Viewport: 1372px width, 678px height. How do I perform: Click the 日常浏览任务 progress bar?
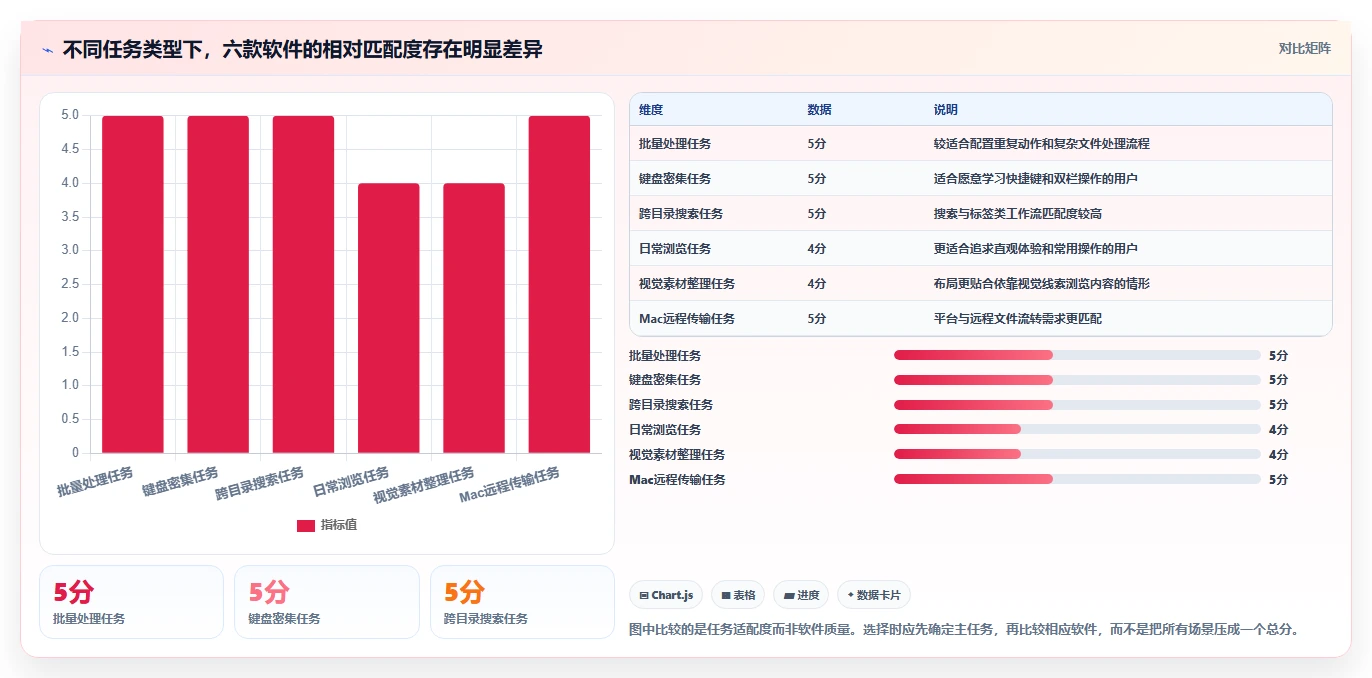pos(1077,429)
